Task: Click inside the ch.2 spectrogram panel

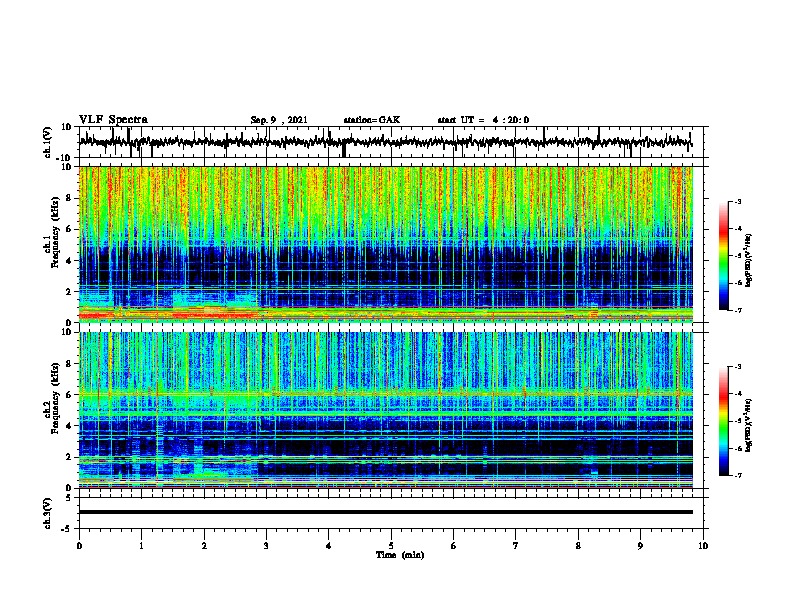Action: click(x=386, y=410)
